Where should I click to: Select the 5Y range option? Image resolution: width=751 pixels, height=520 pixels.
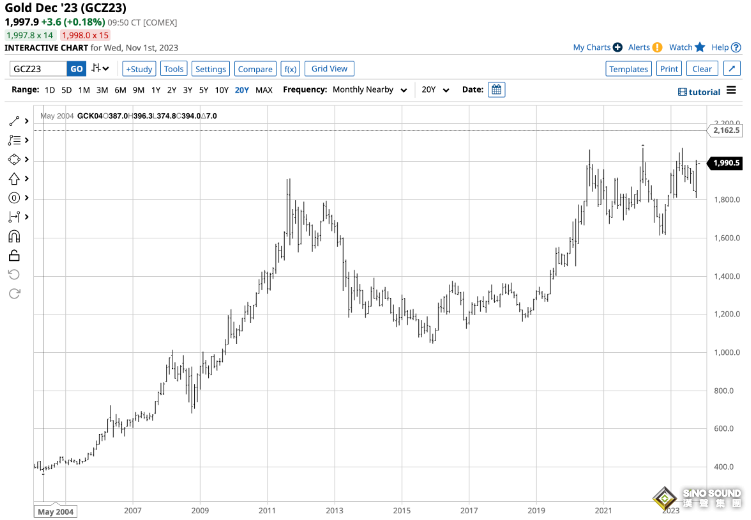[203, 90]
